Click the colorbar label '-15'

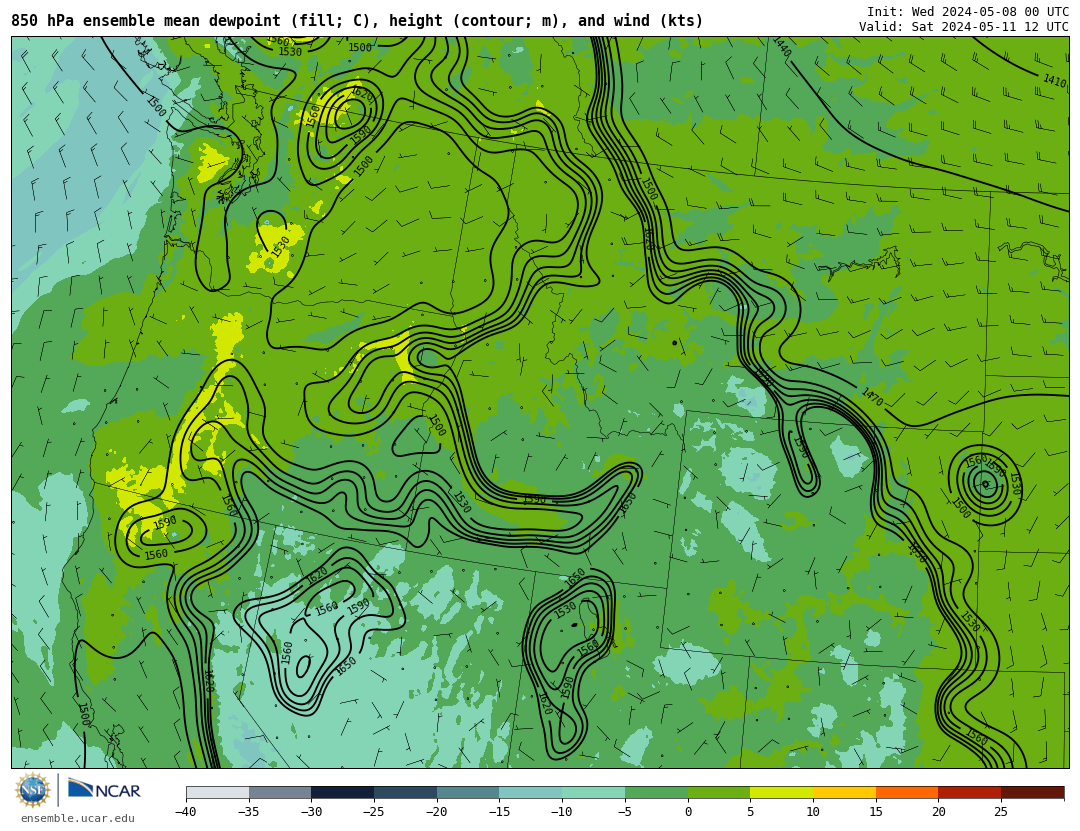[x=499, y=812]
